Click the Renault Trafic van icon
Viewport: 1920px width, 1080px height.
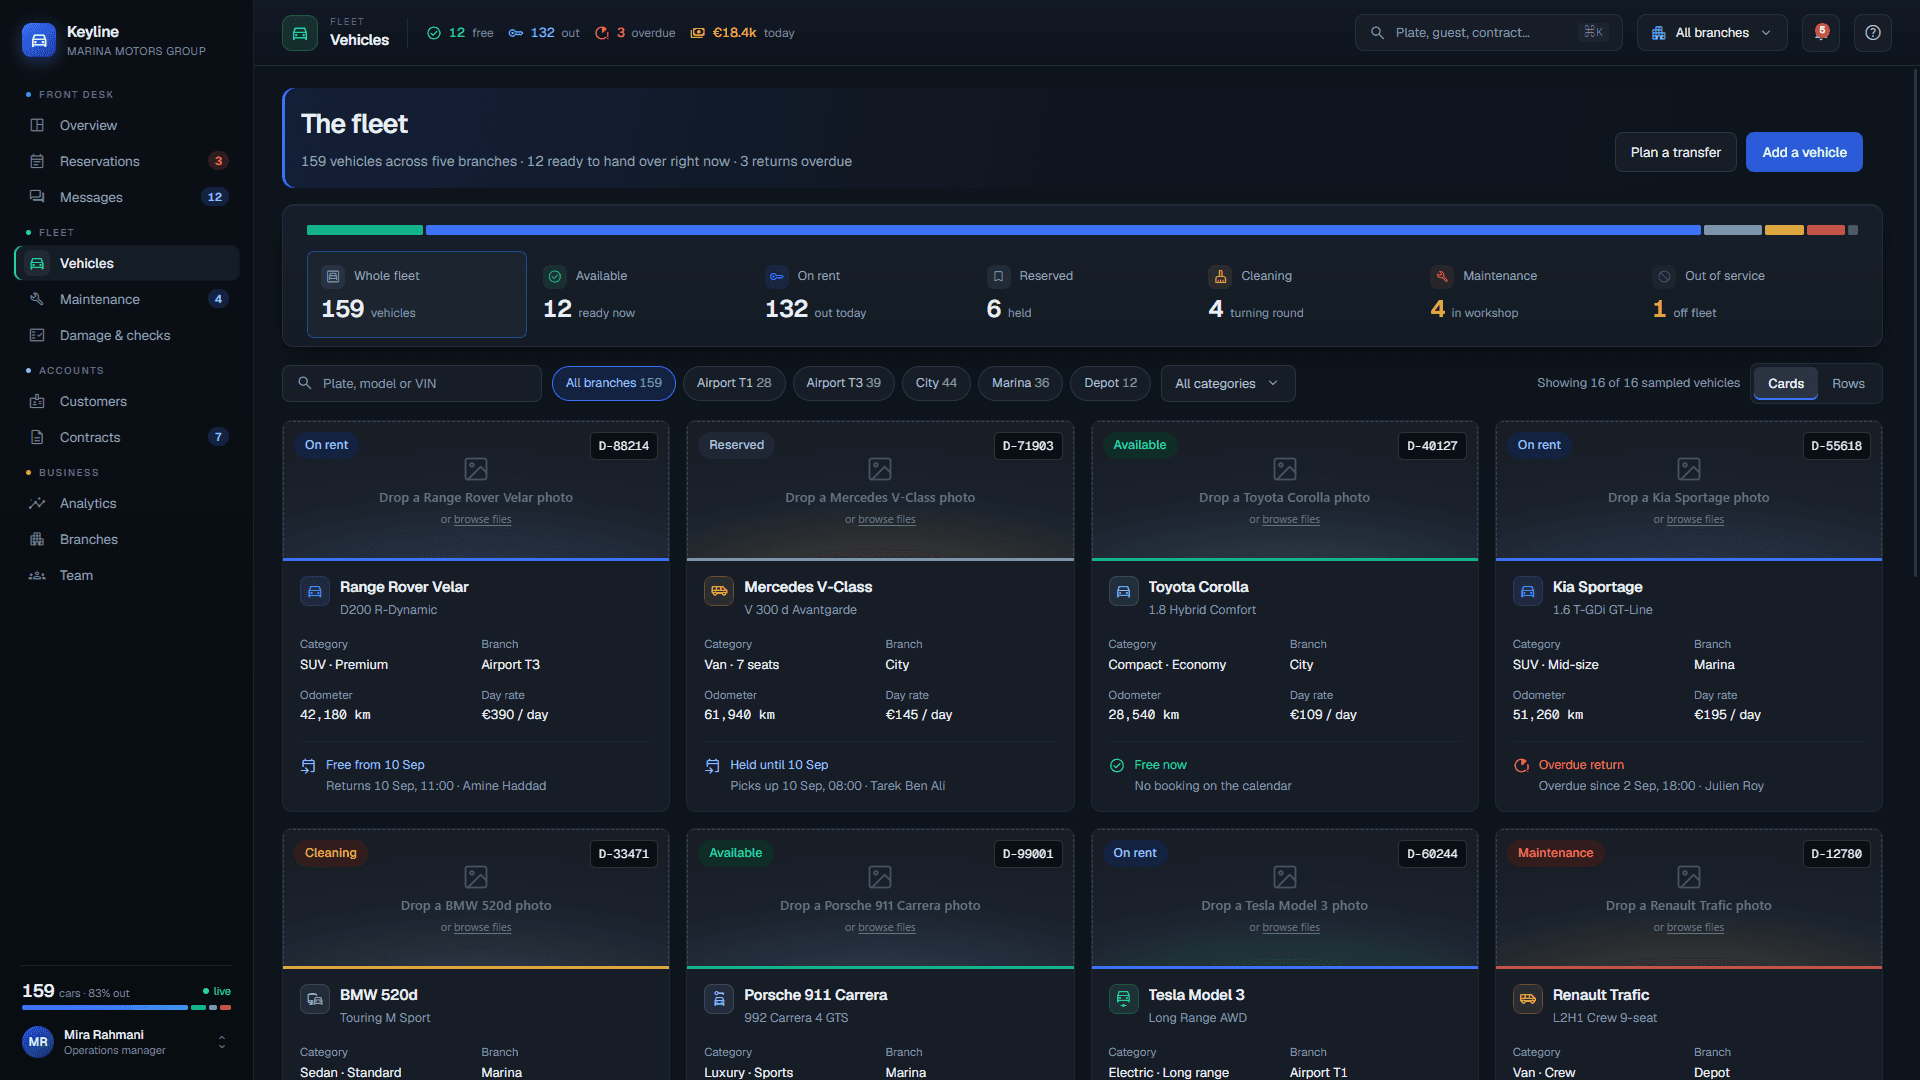click(x=1528, y=999)
